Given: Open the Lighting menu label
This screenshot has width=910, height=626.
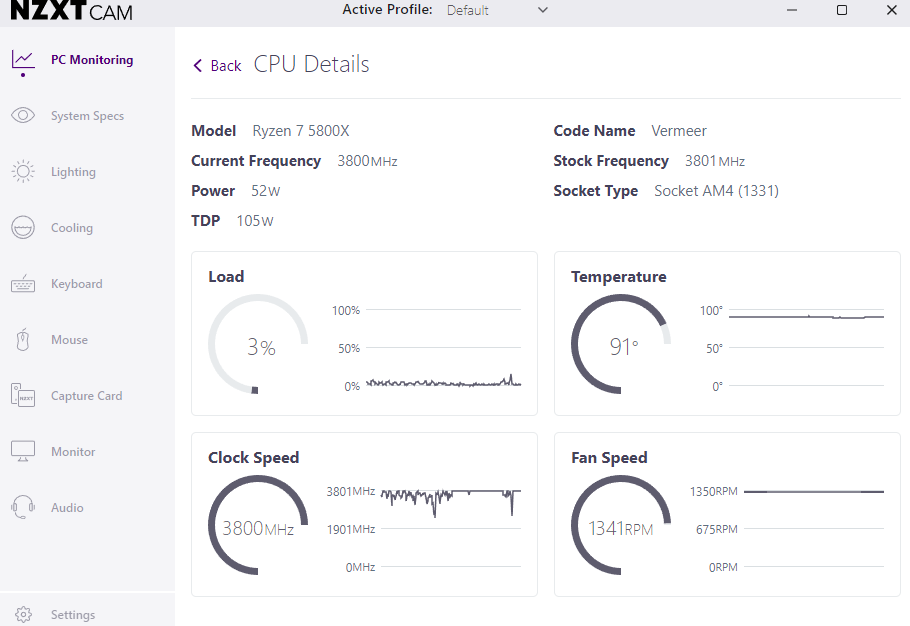Looking at the screenshot, I should pyautogui.click(x=73, y=172).
